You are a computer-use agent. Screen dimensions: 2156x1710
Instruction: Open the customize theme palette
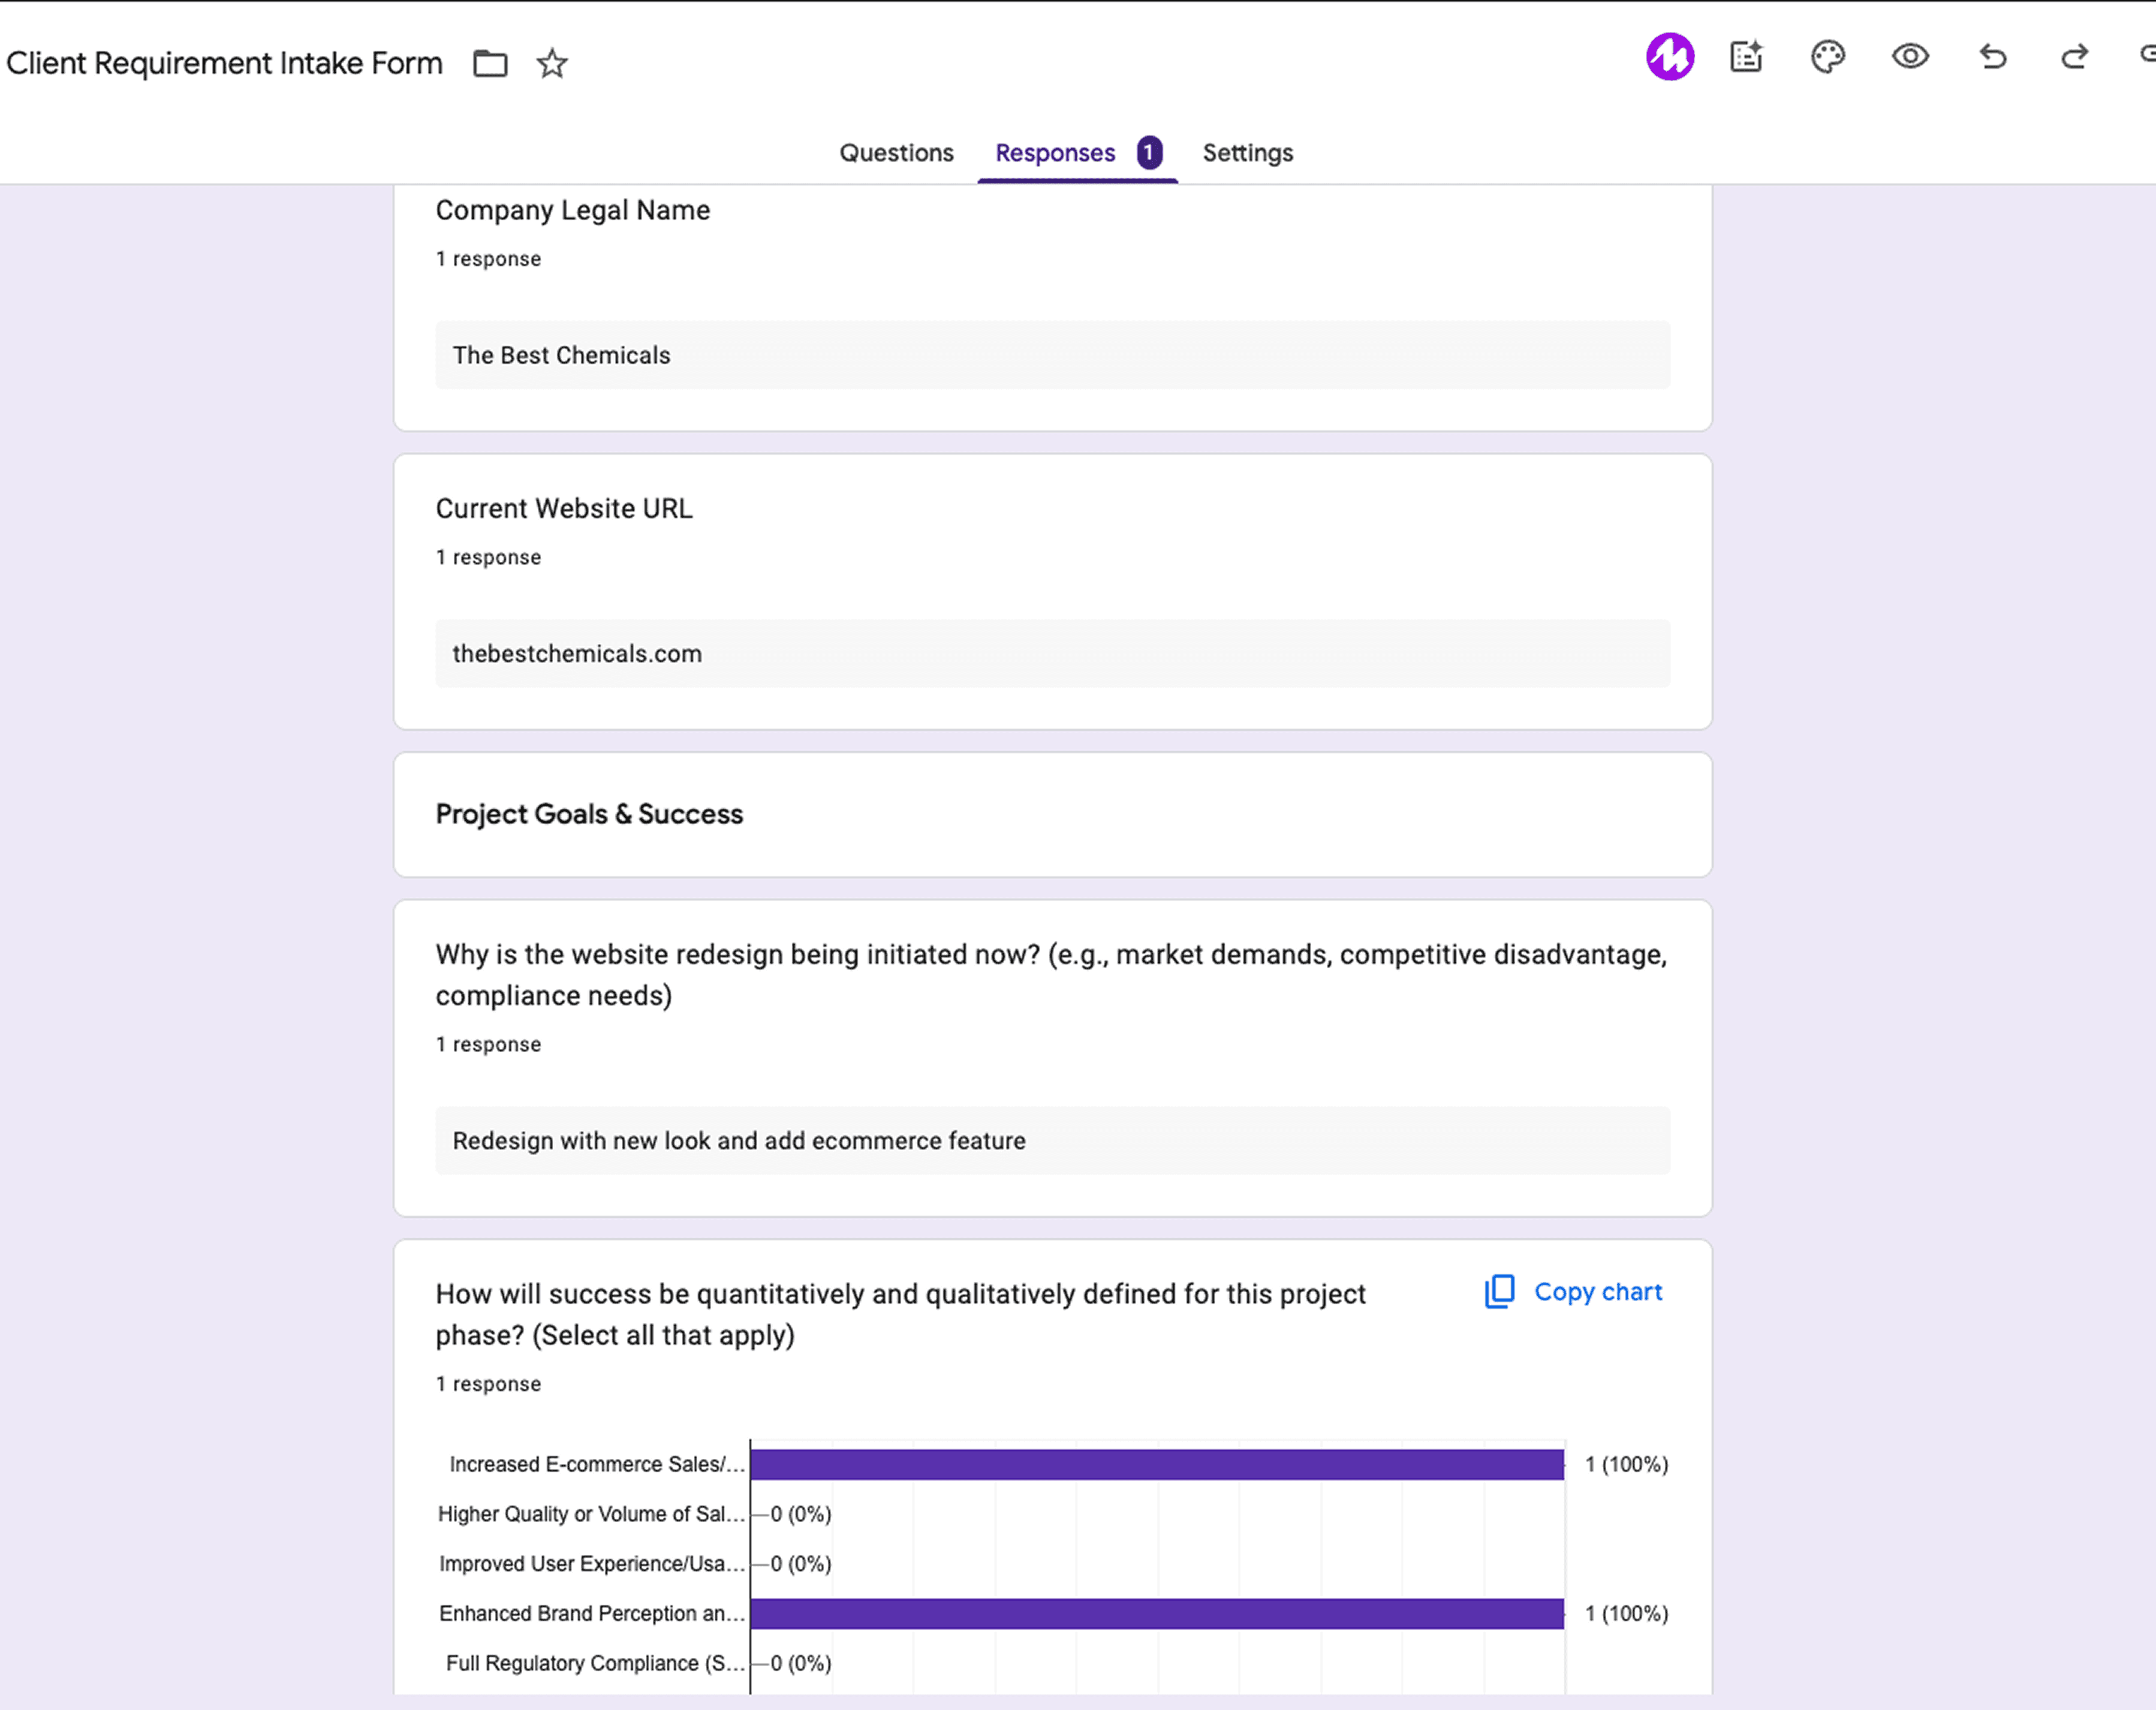1827,57
